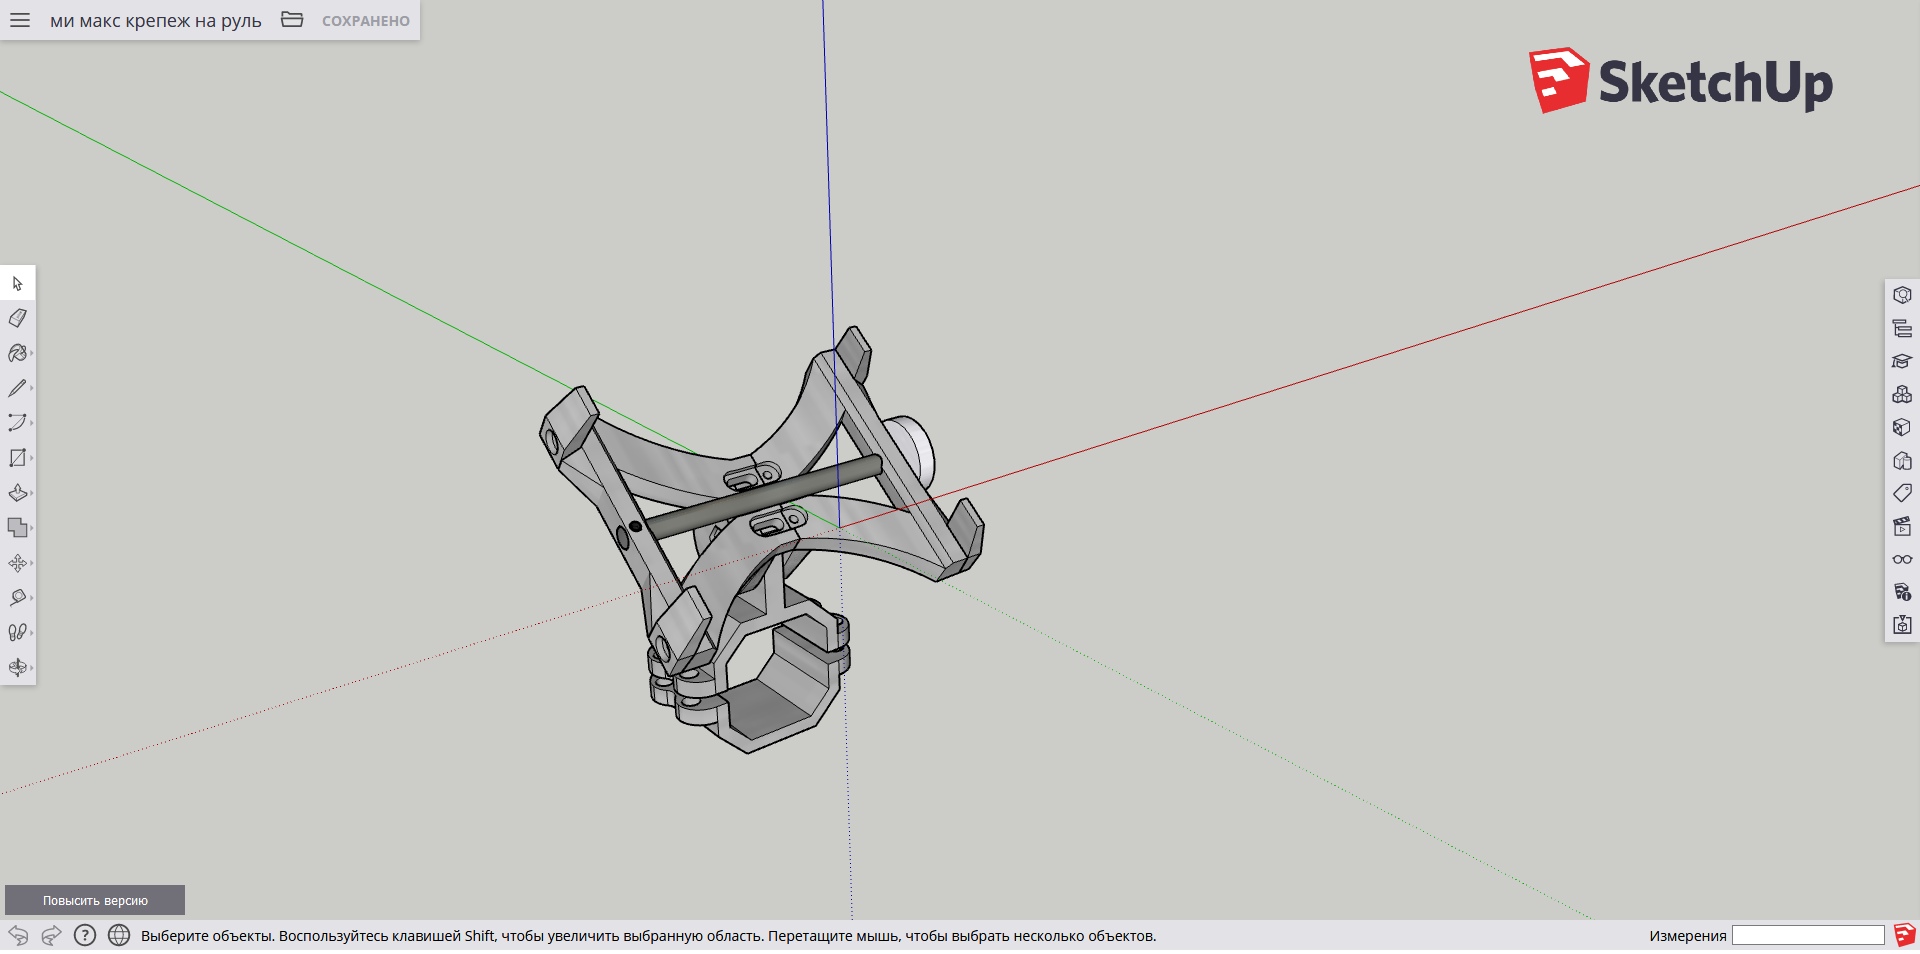Viewport: 1920px width, 954px height.
Task: Choose the Move tool with four arrows
Action: (18, 563)
